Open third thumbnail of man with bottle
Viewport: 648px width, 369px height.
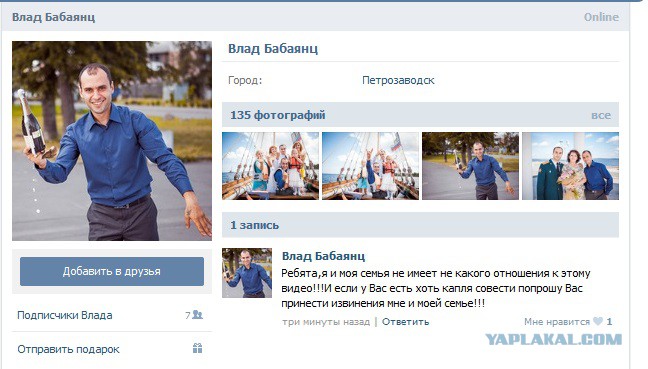click(470, 166)
